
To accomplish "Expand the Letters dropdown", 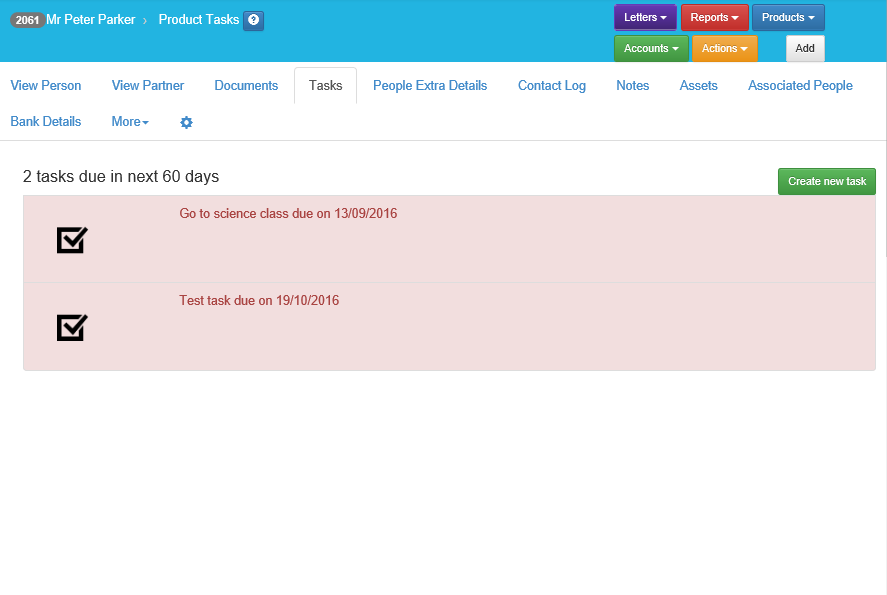I will pos(645,18).
